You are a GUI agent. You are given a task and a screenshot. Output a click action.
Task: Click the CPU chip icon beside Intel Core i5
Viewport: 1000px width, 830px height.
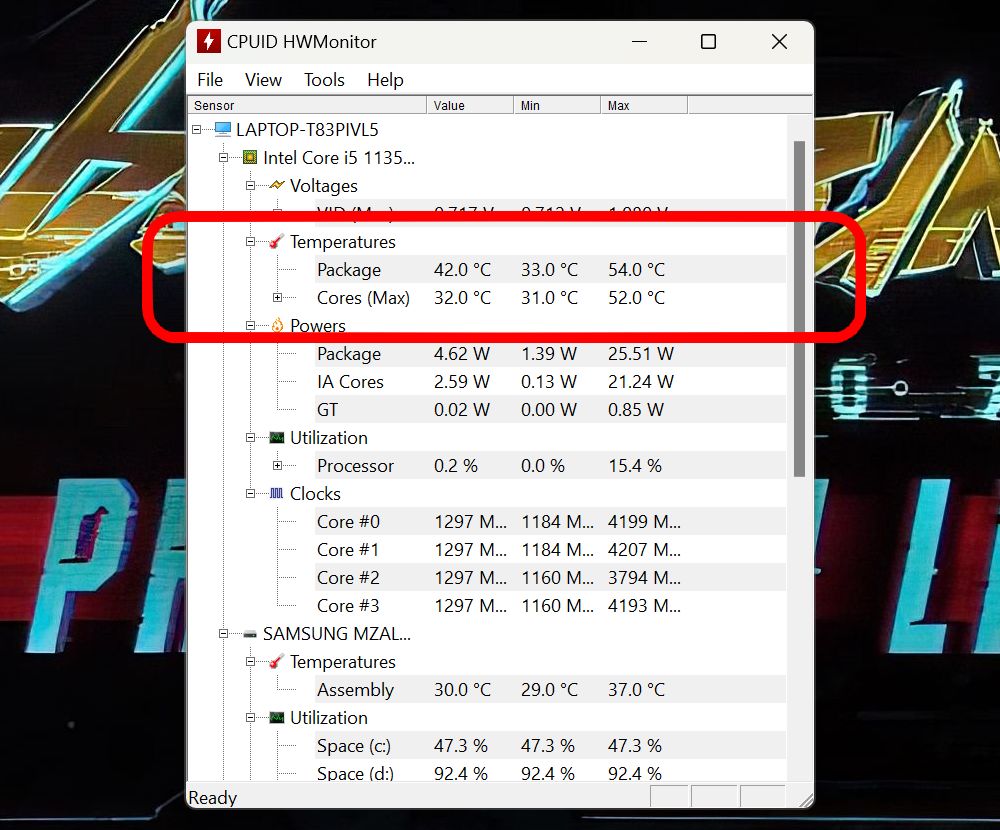point(250,158)
